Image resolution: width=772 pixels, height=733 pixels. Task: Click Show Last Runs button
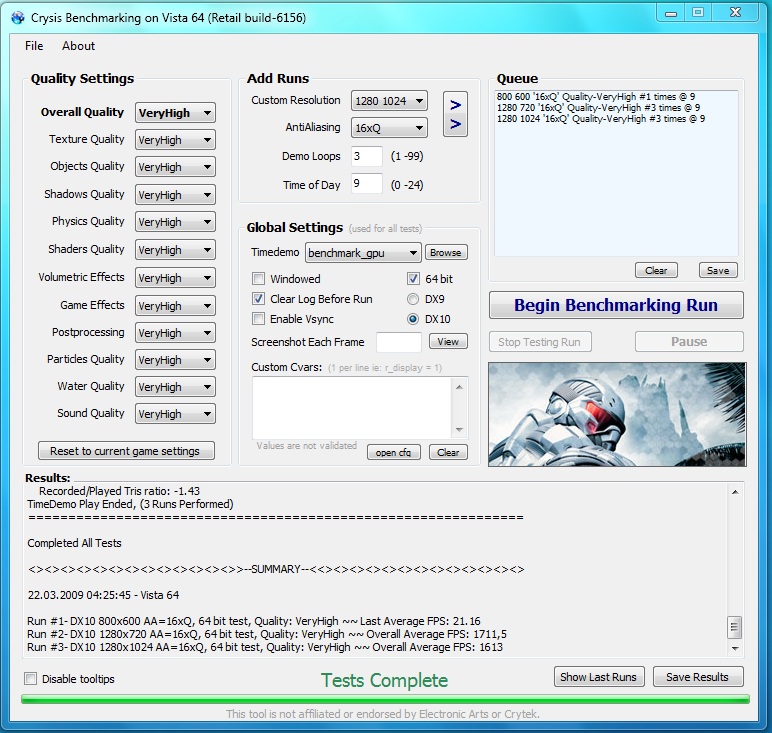click(x=598, y=677)
